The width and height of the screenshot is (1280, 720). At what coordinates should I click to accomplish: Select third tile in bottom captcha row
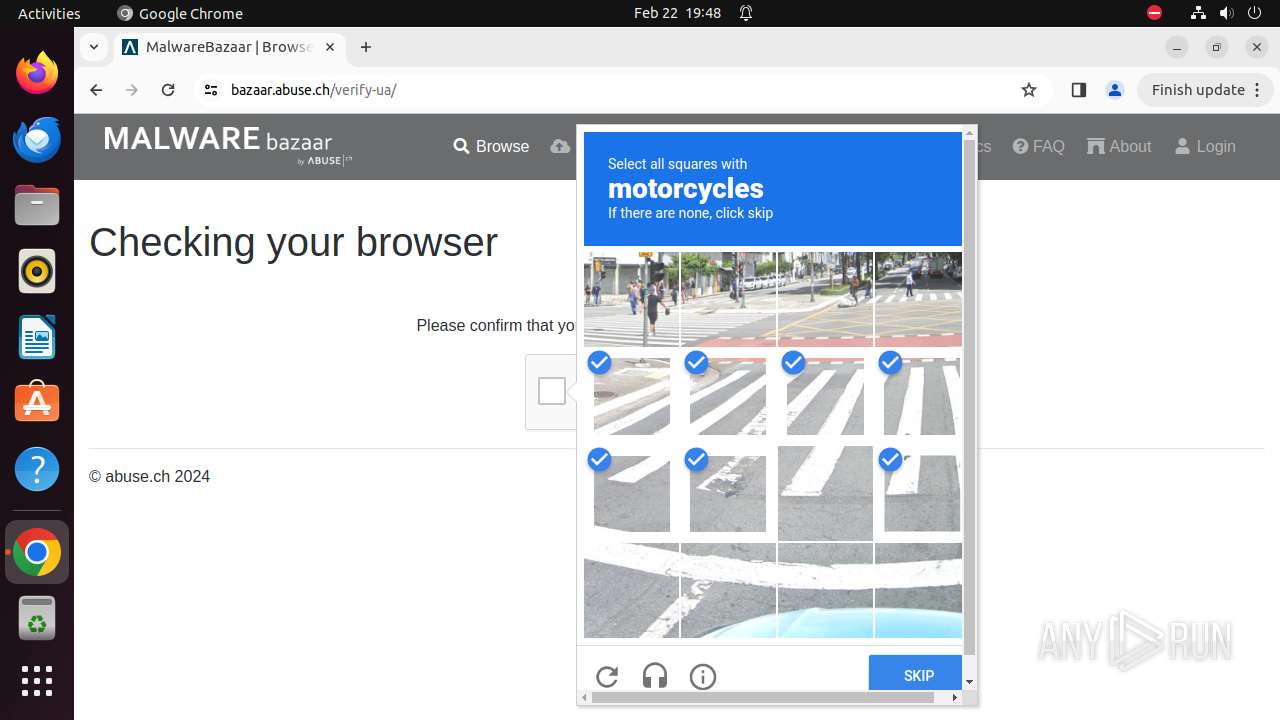click(825, 590)
